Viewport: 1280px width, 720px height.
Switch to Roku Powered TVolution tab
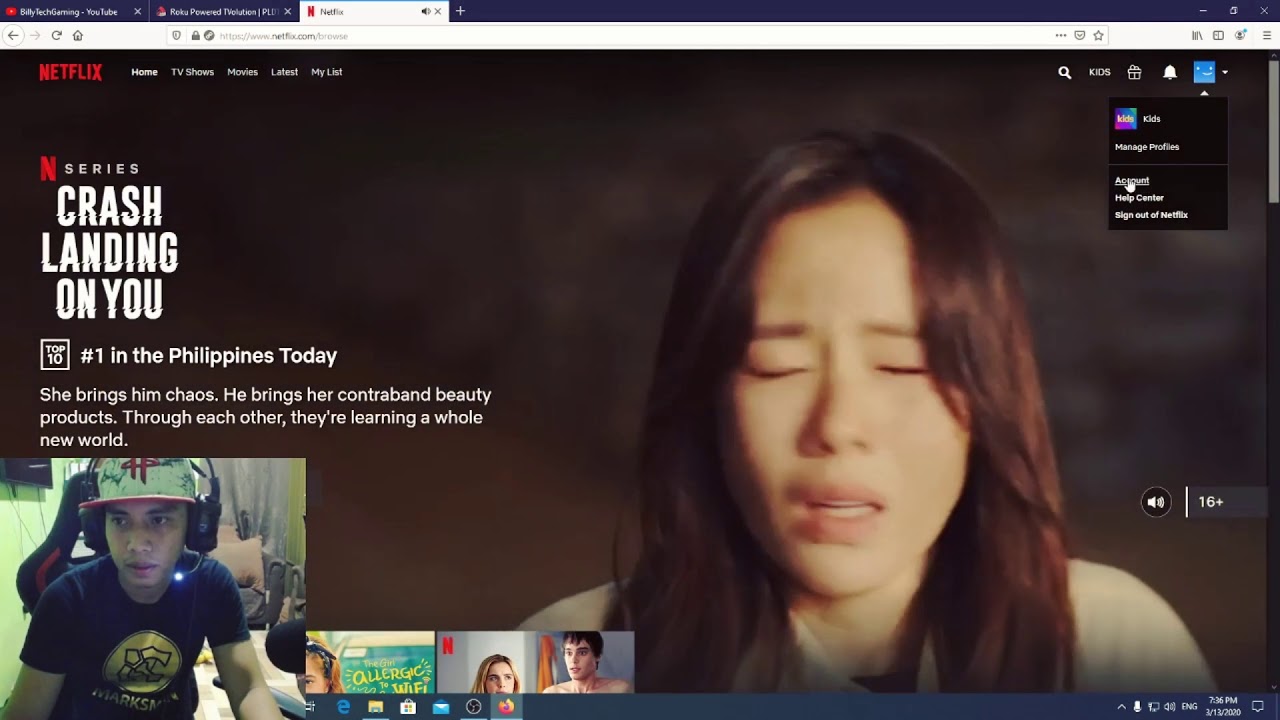click(x=223, y=11)
